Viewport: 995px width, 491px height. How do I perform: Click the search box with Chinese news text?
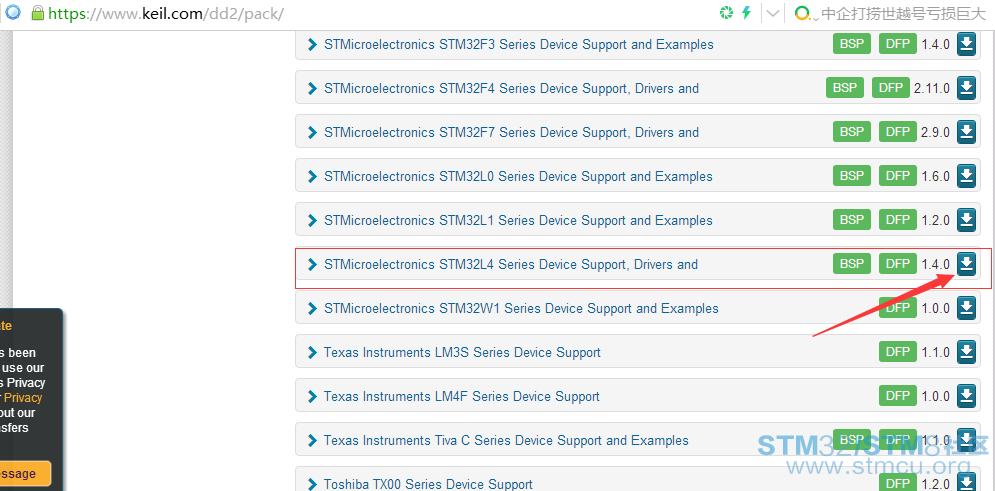[903, 13]
